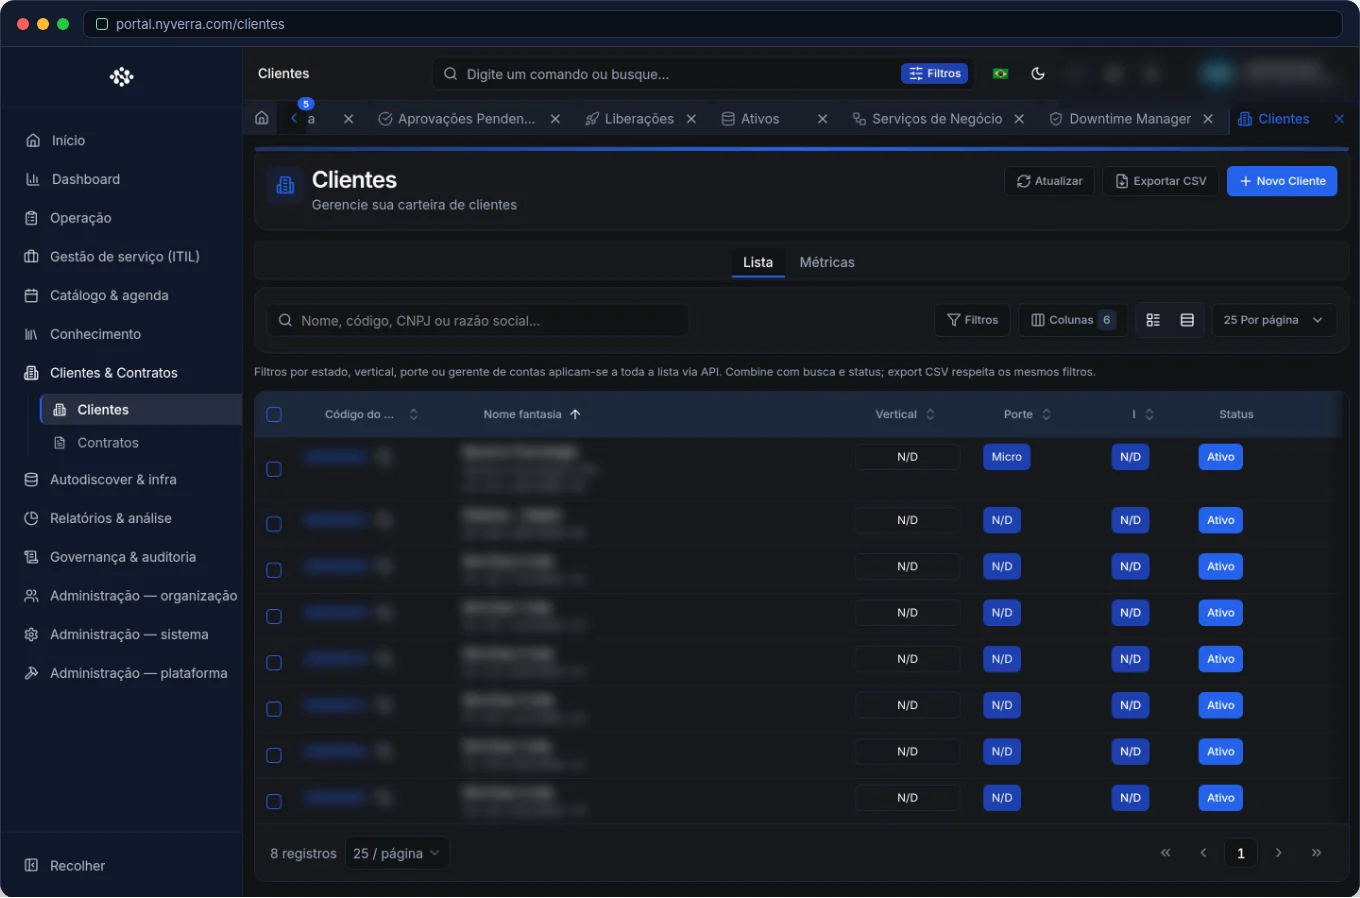The height and width of the screenshot is (898, 1360).
Task: Expand Gestão de serviço (ITIL) menu
Action: pos(125,257)
